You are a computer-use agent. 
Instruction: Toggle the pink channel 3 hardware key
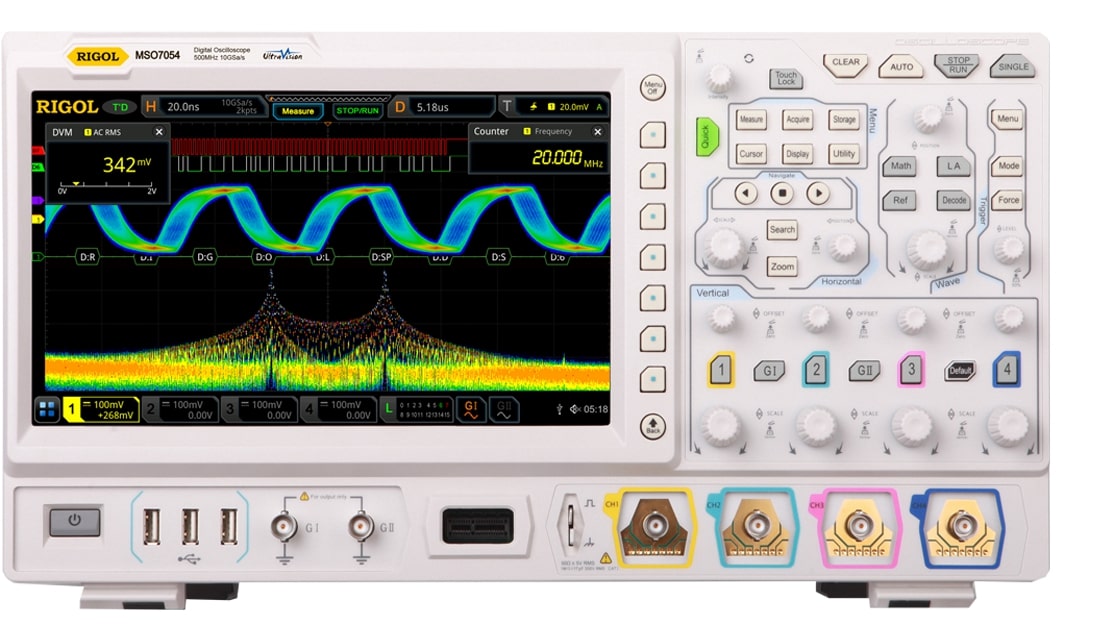tap(911, 370)
